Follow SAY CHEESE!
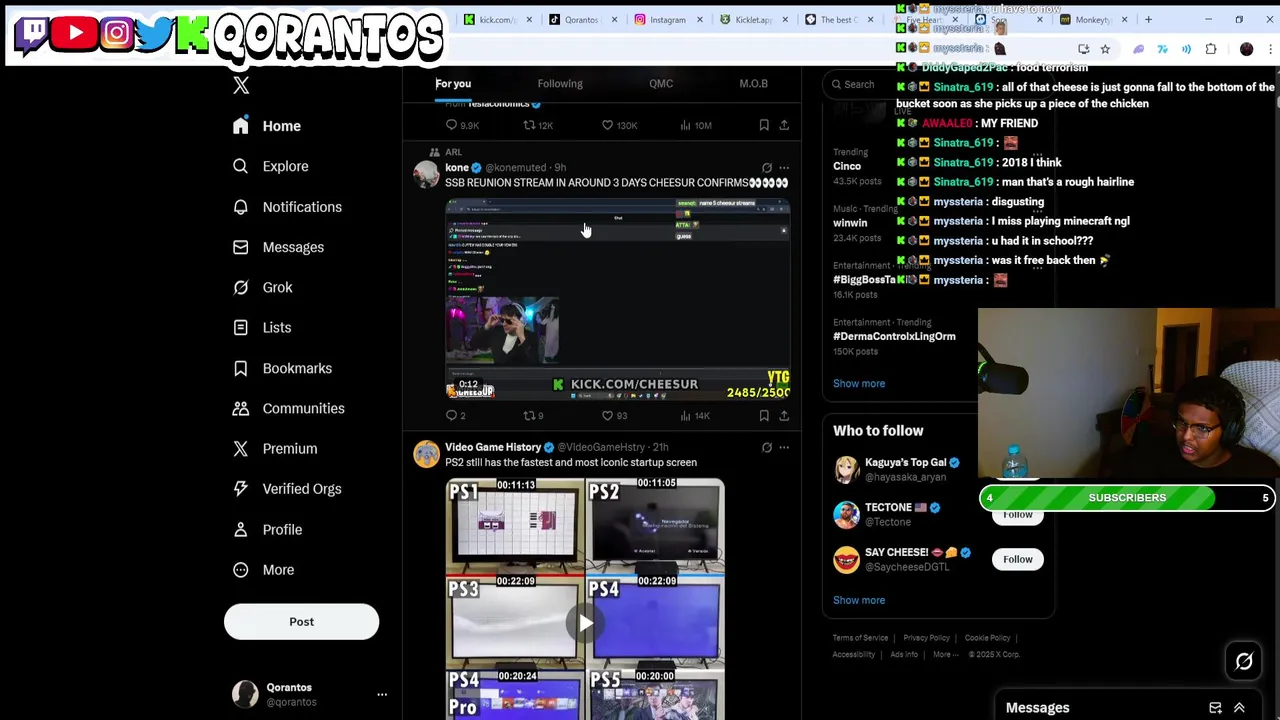This screenshot has width=1280, height=720. [x=1018, y=560]
